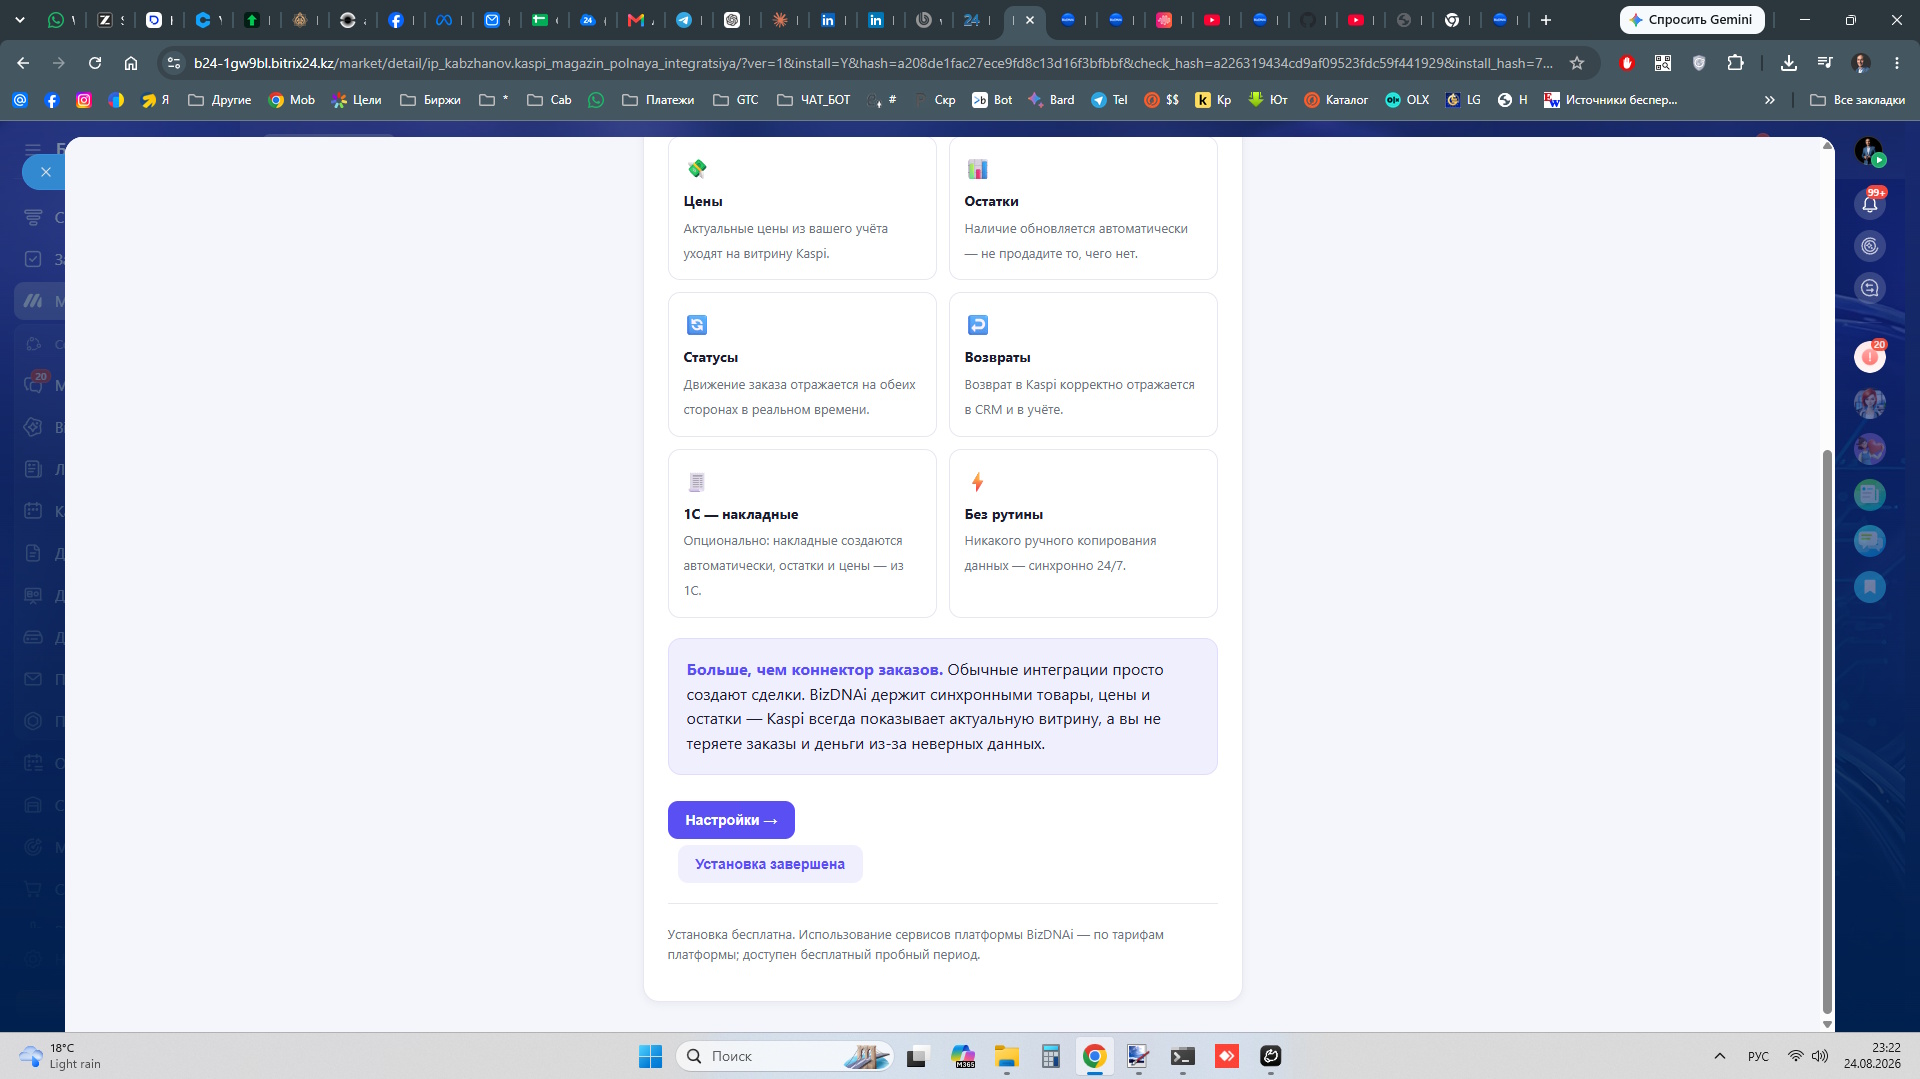Screen dimensions: 1920x1079
Task: Click the page vertical scrollbar thumb
Action: (x=1827, y=732)
